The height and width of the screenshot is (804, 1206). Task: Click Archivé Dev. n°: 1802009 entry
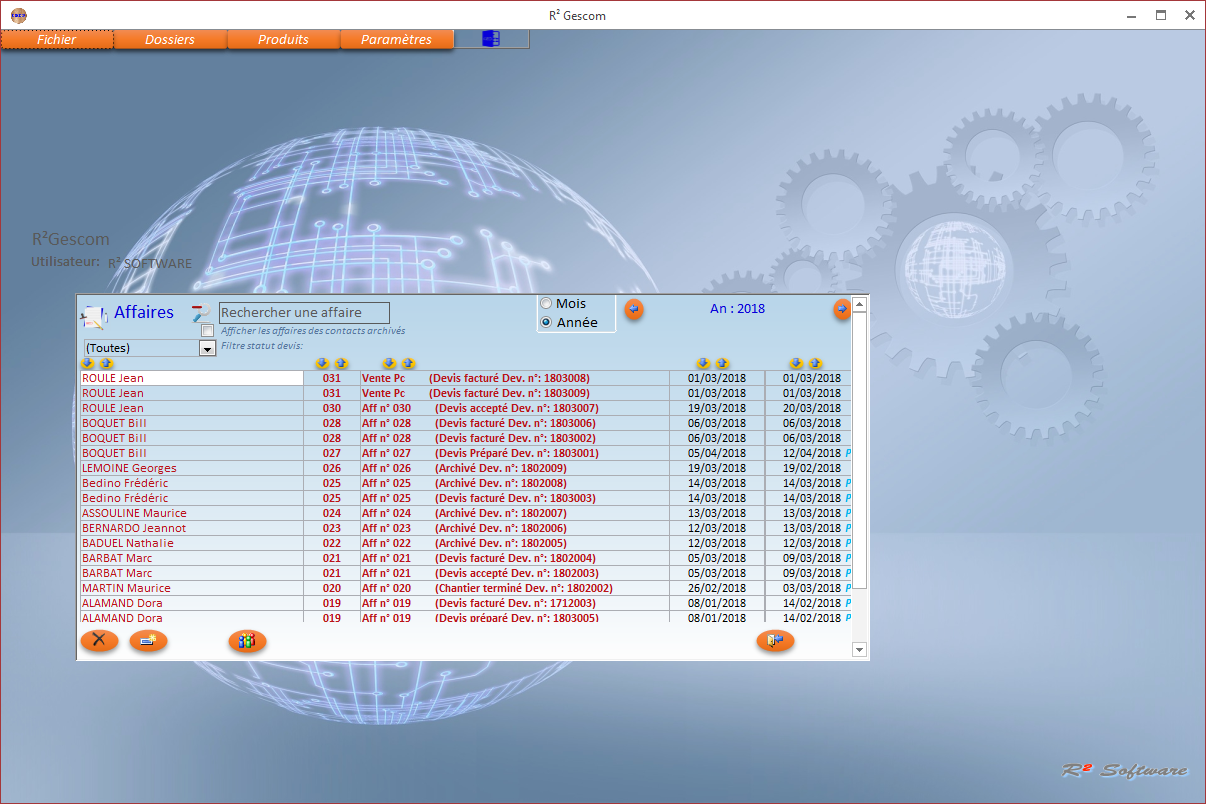coord(501,468)
